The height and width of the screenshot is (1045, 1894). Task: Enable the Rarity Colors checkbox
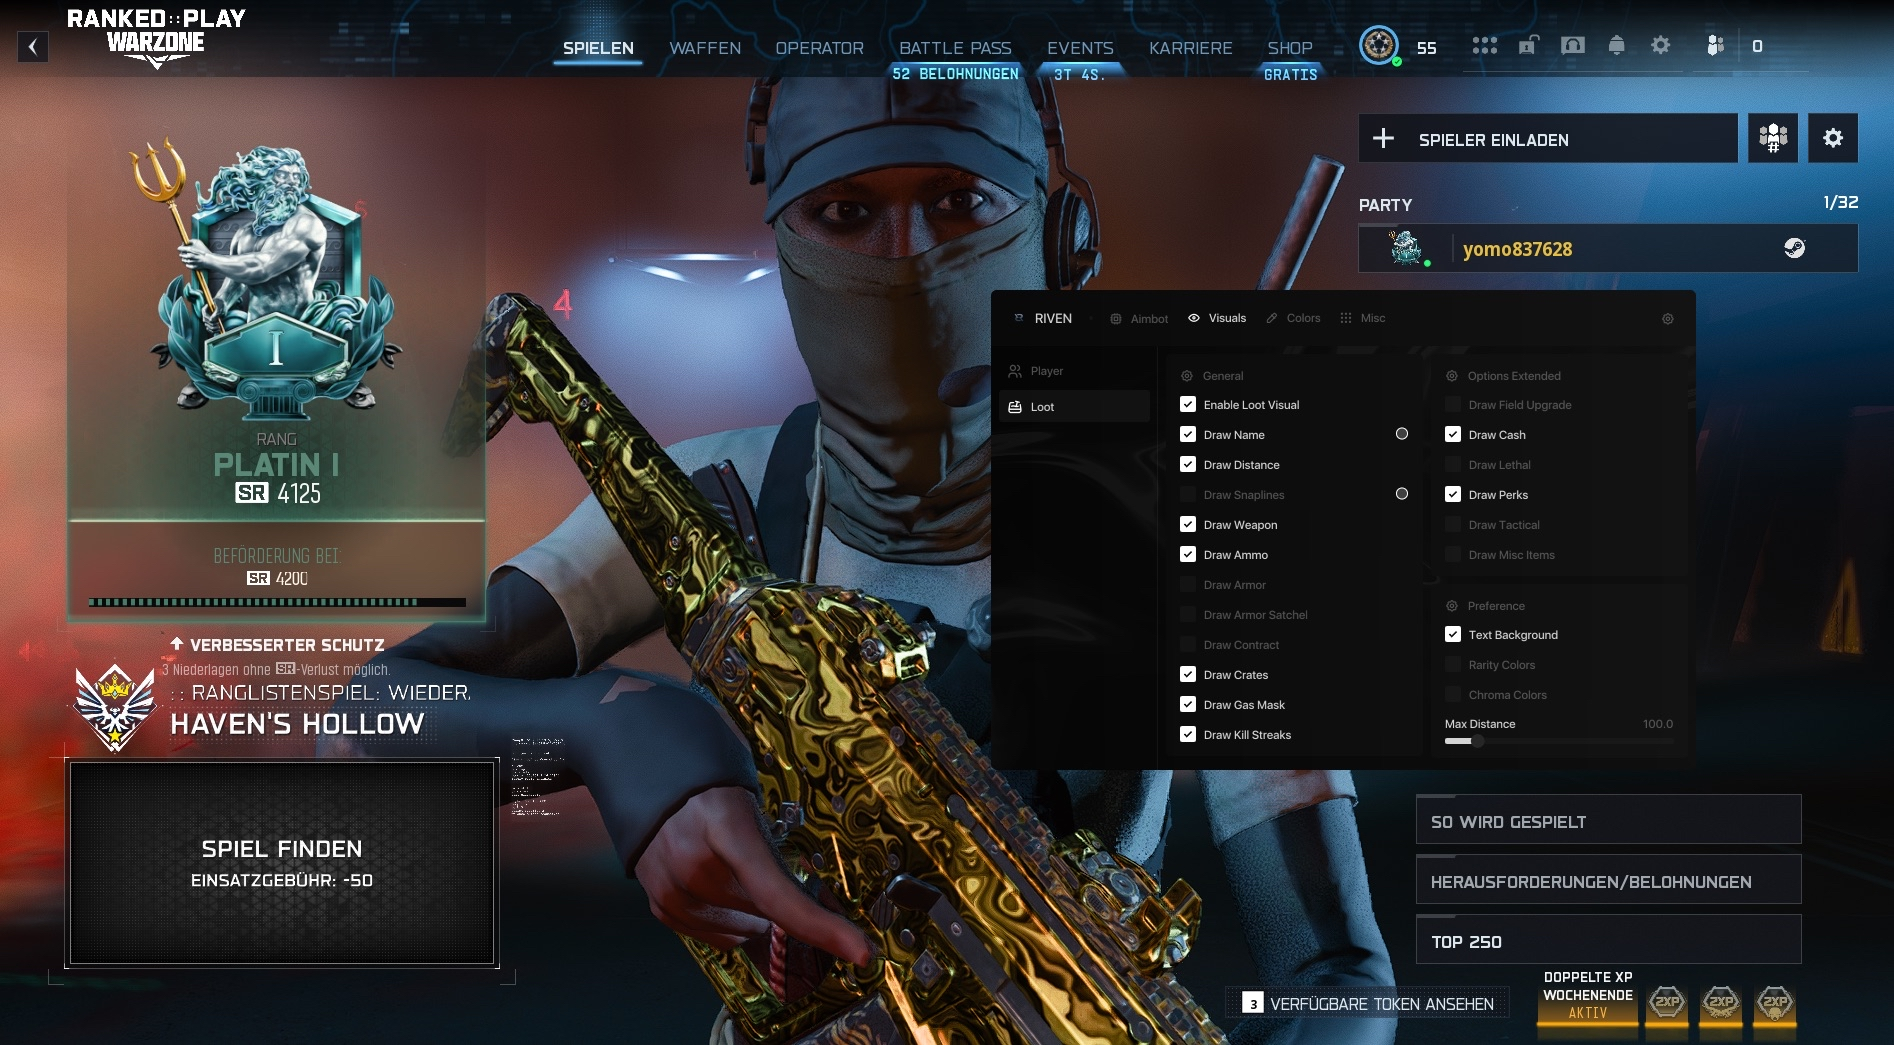pyautogui.click(x=1453, y=664)
